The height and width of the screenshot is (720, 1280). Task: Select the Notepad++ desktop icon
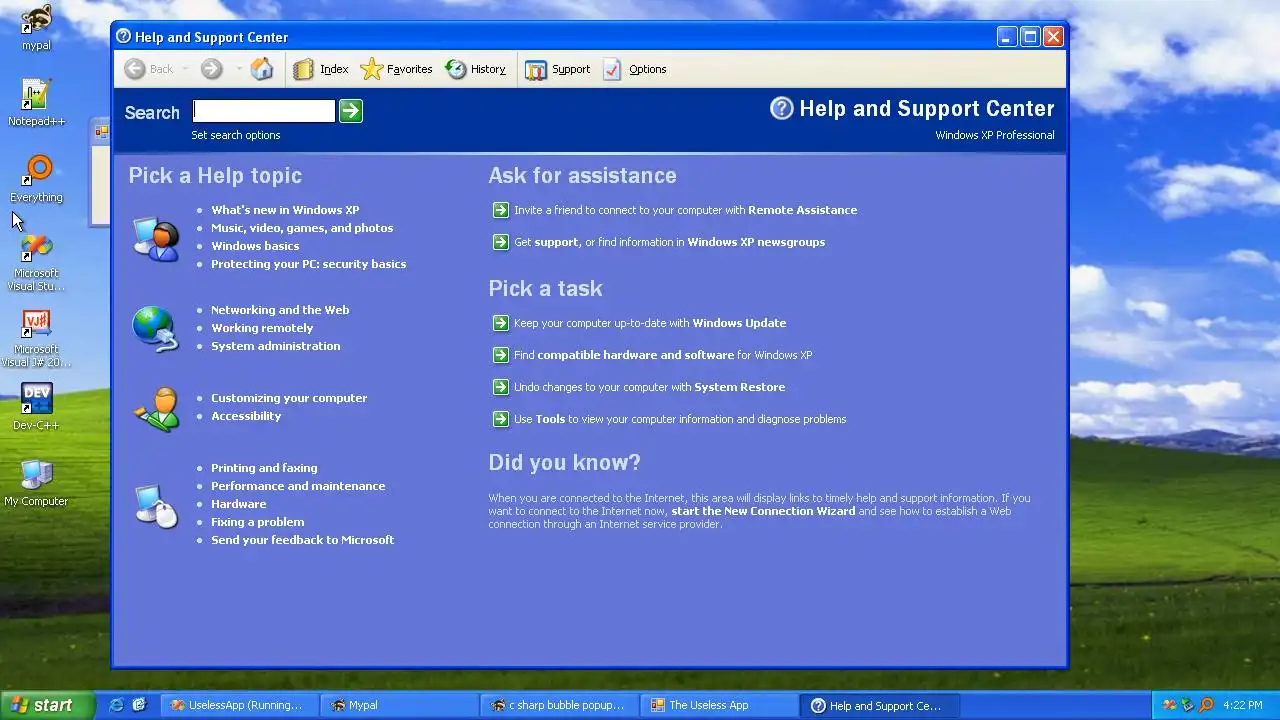(x=36, y=103)
